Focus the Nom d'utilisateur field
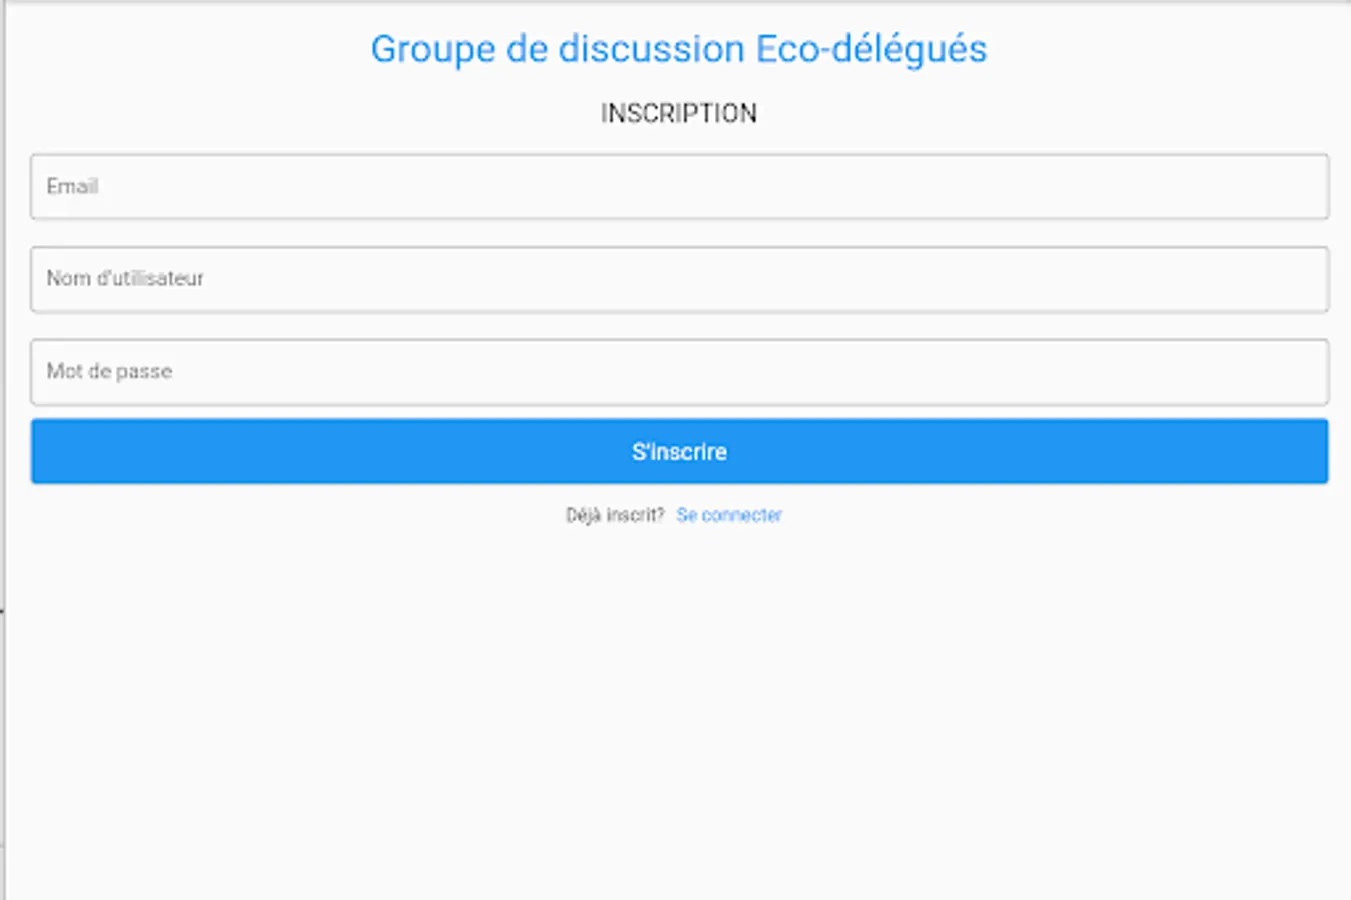 click(x=679, y=280)
